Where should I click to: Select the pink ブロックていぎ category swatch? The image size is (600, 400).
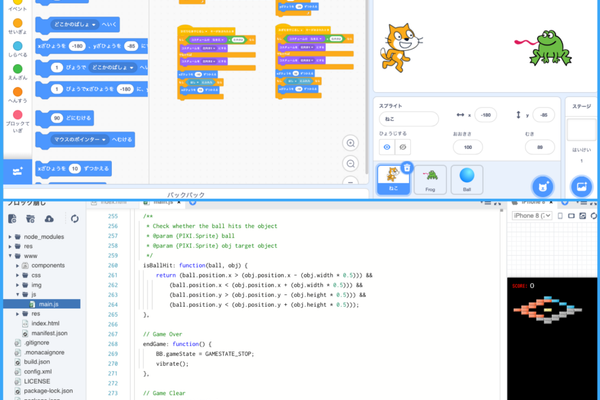coord(18,115)
